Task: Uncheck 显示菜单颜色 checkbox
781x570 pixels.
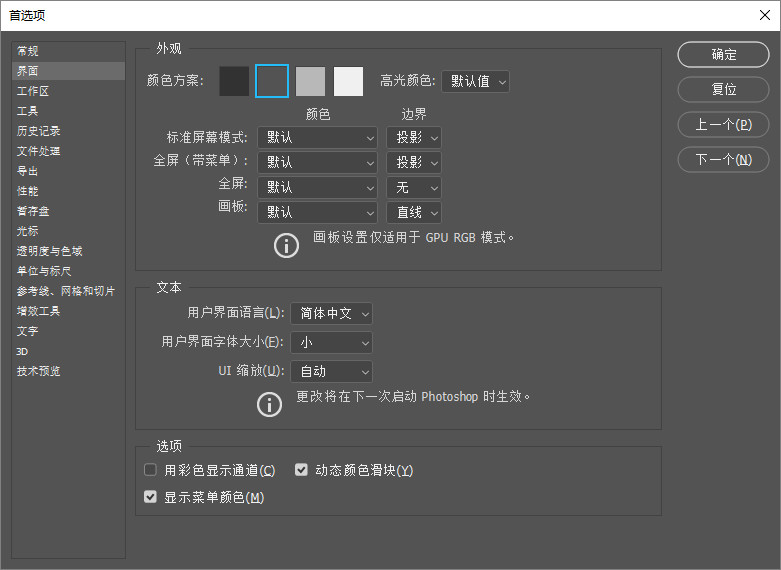Action: point(150,496)
